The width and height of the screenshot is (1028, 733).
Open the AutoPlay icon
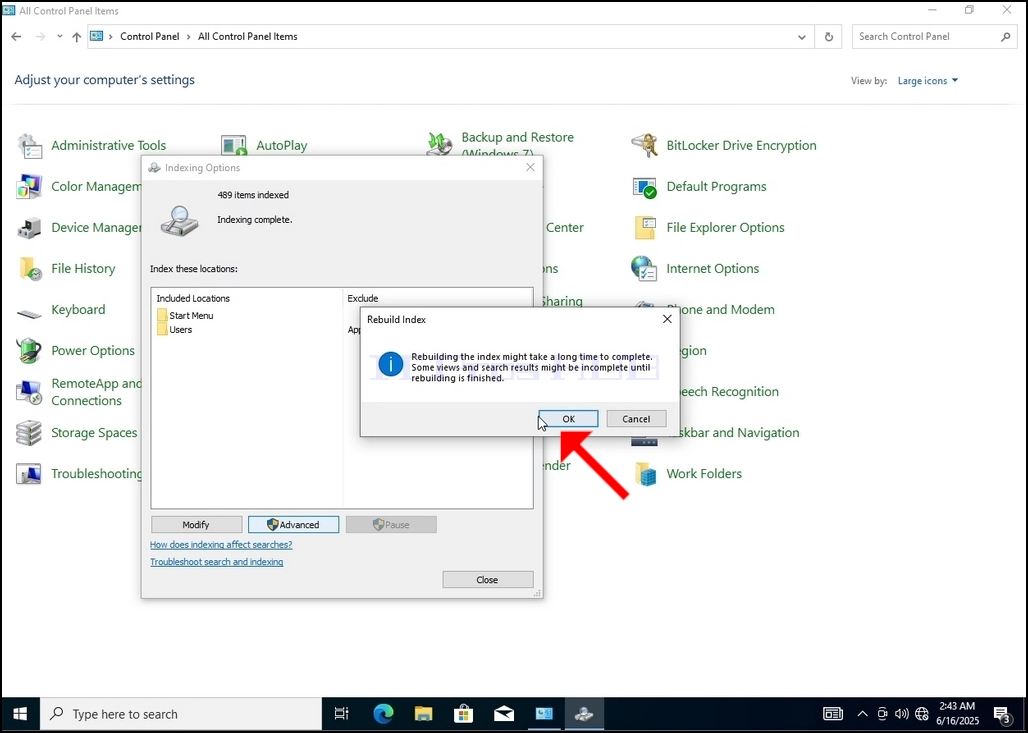[x=234, y=146]
